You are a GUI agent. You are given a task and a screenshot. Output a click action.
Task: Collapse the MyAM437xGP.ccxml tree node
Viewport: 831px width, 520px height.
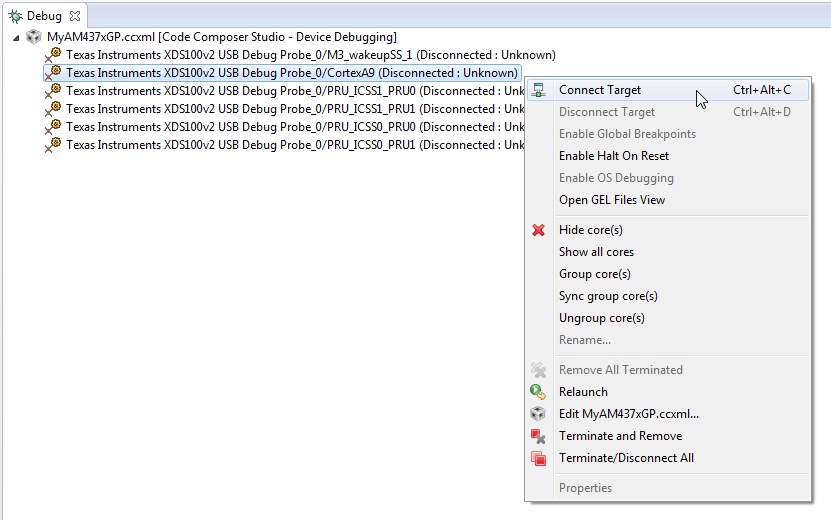tap(17, 37)
